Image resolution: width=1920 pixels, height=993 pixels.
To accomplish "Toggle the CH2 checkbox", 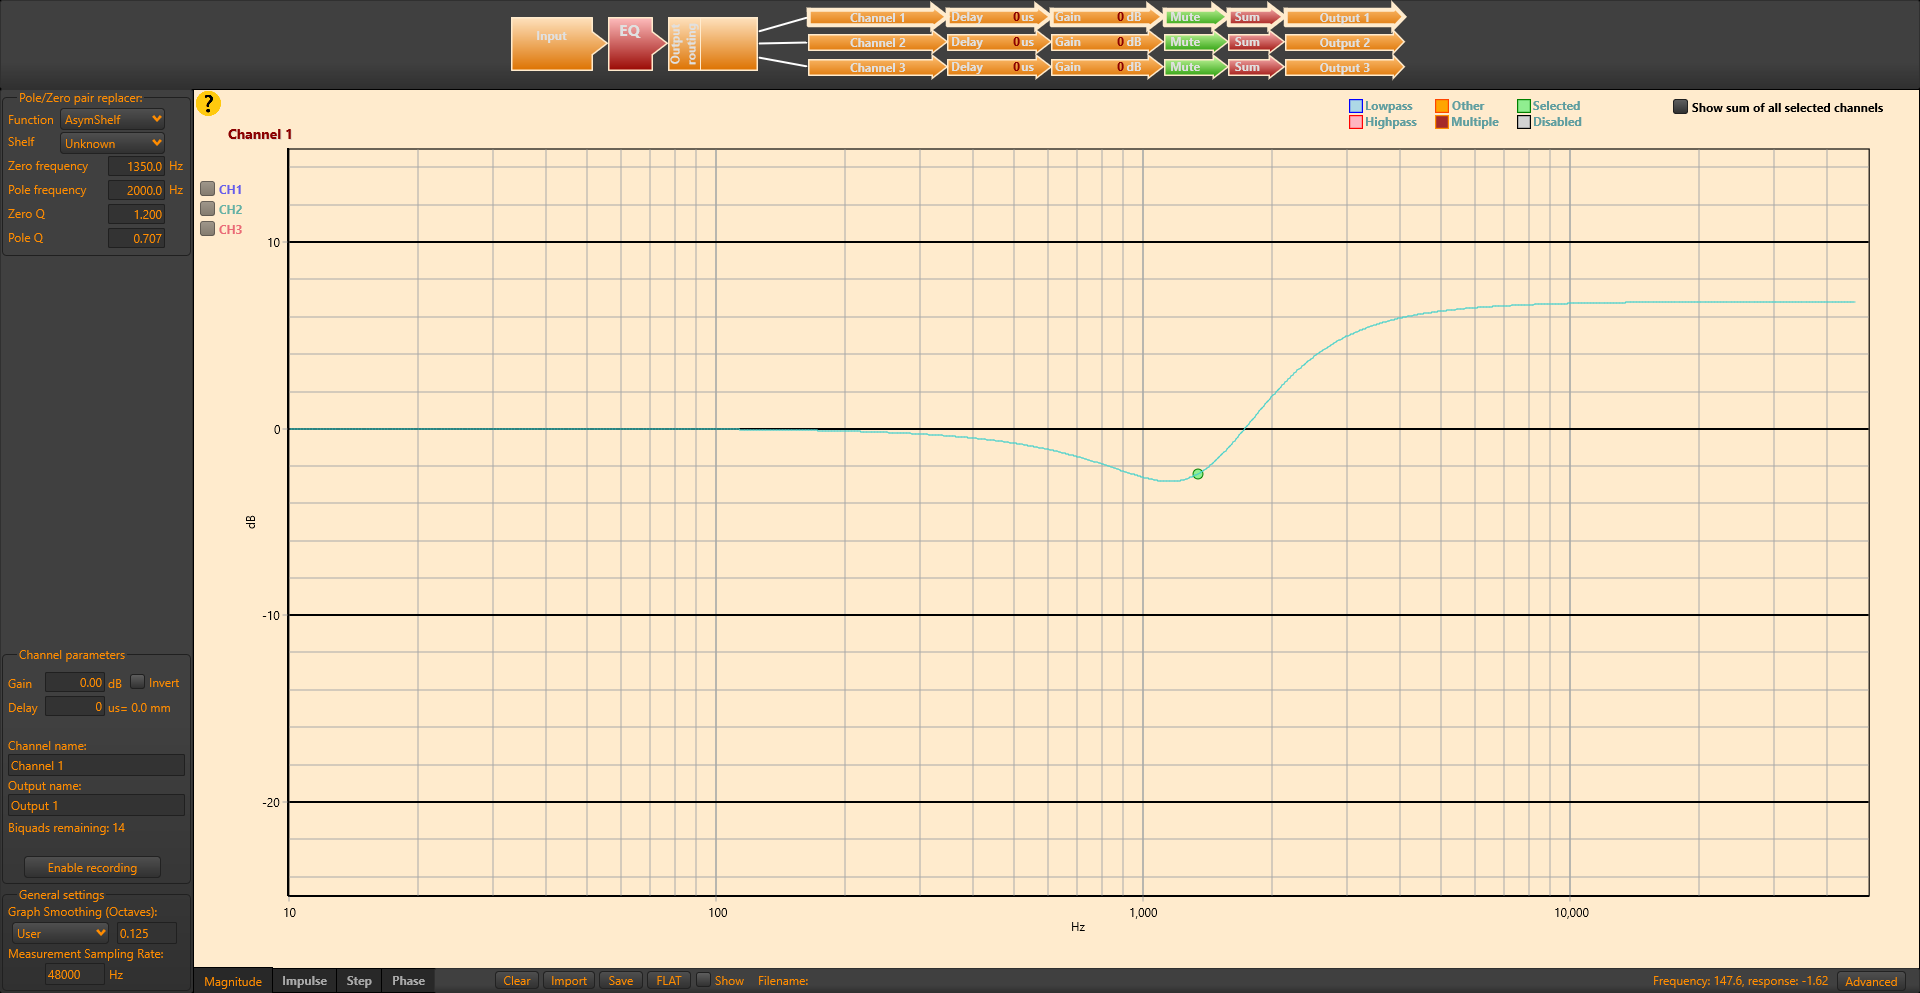I will 208,208.
